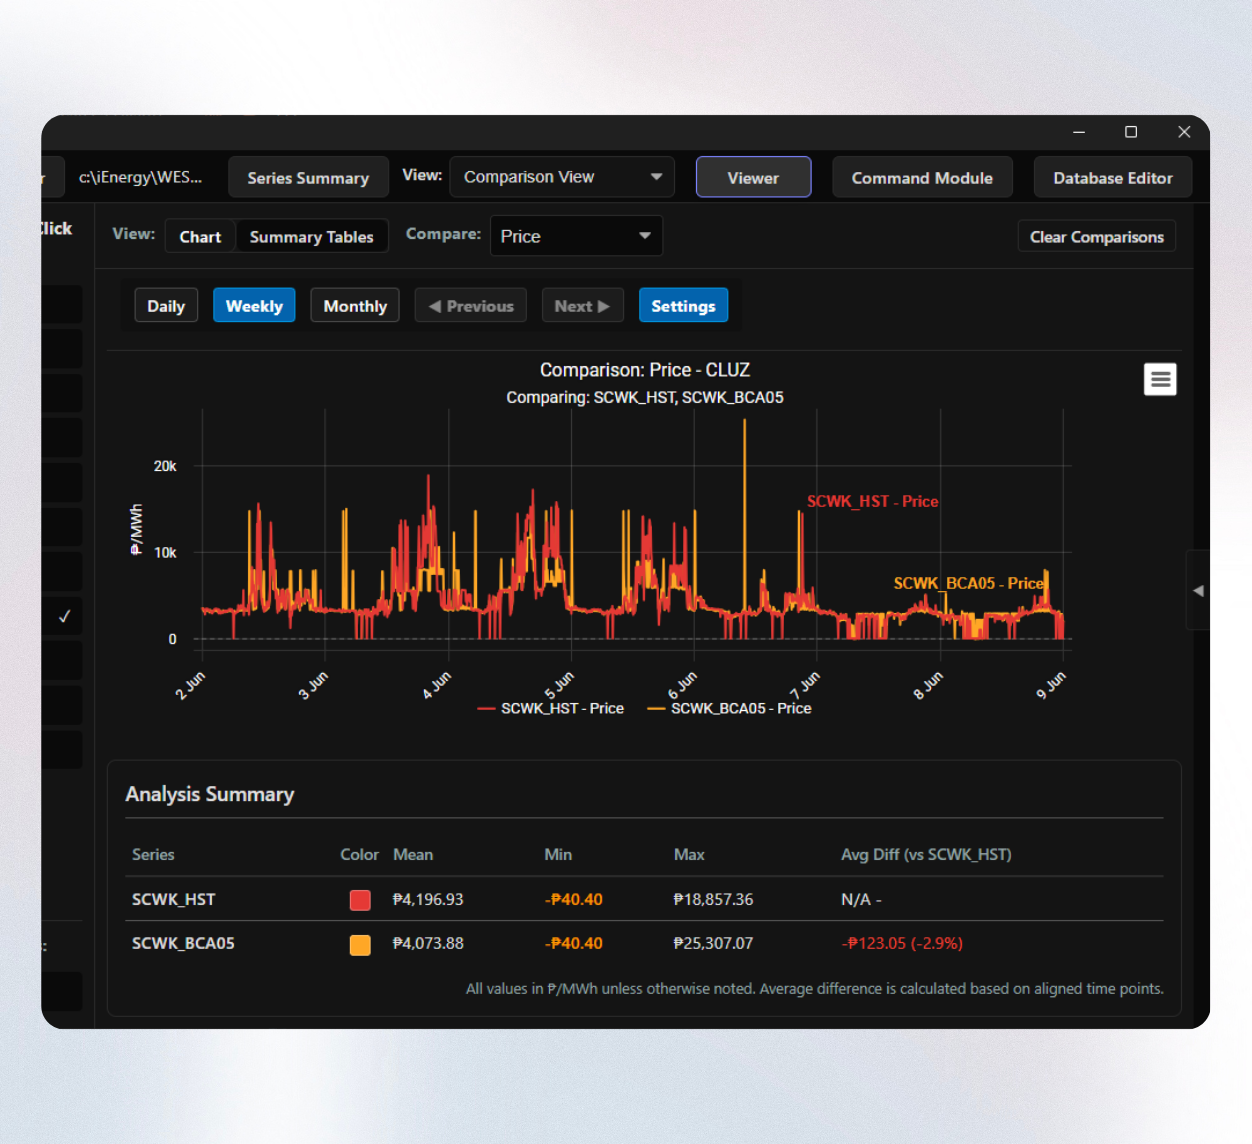Click the 5 Jun x-axis label
Screen dimensions: 1252x1144
pyautogui.click(x=560, y=686)
